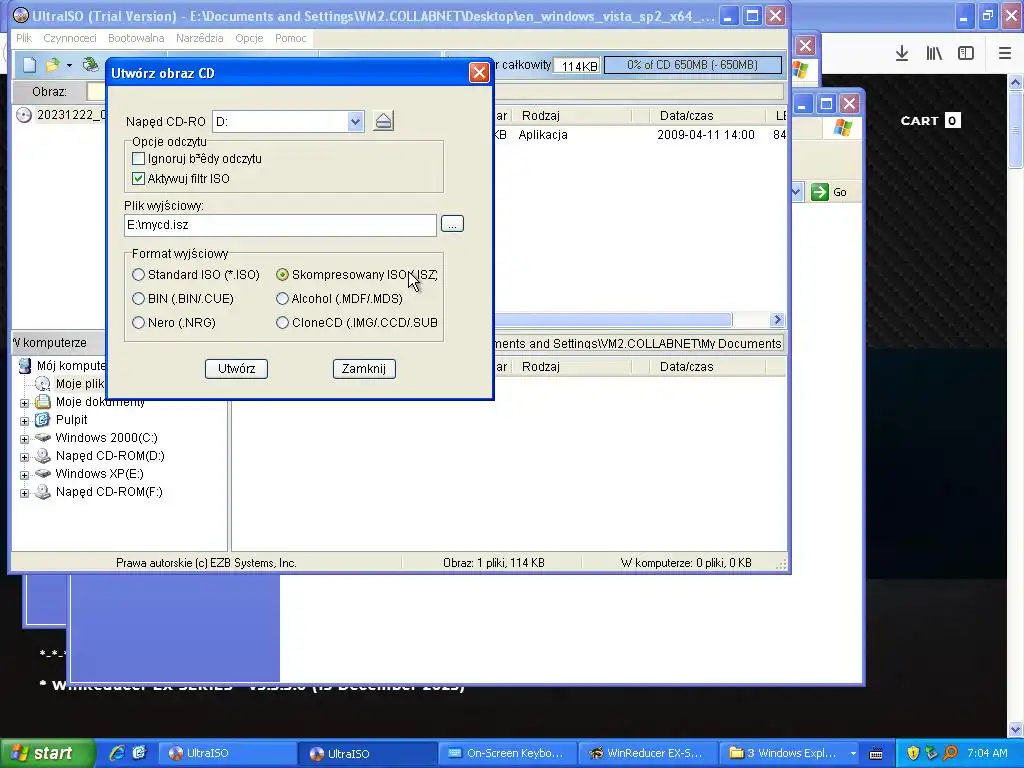The height and width of the screenshot is (768, 1024).
Task: Click the Firefox library icon
Action: (934, 54)
